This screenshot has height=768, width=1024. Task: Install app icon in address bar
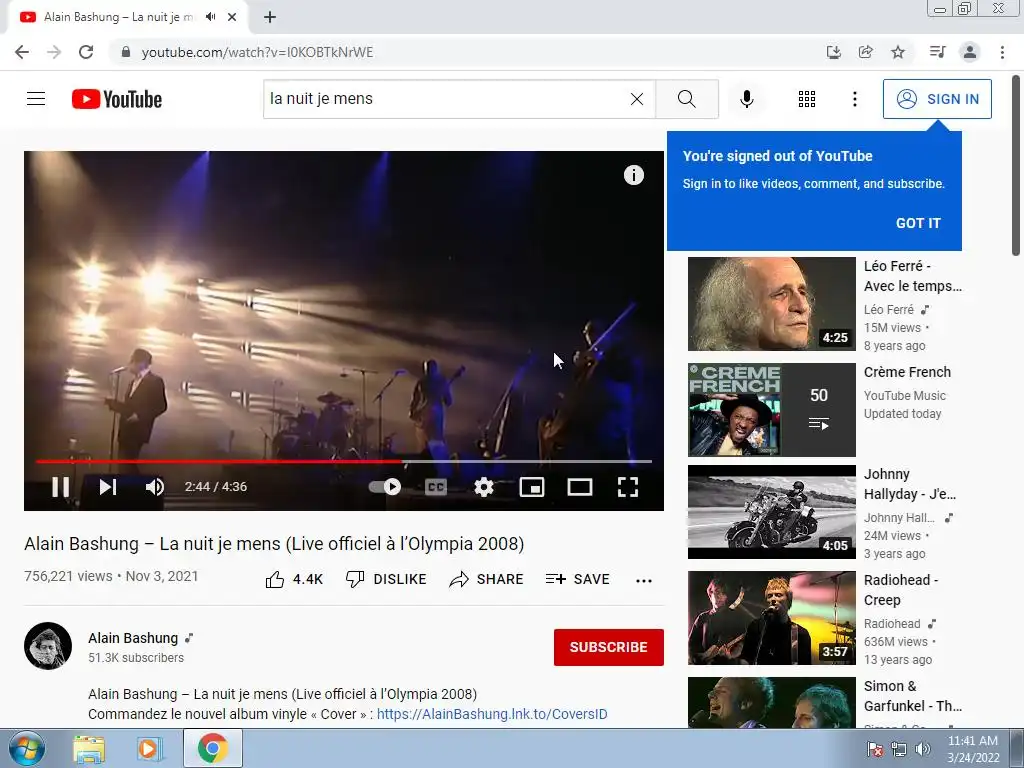[833, 52]
